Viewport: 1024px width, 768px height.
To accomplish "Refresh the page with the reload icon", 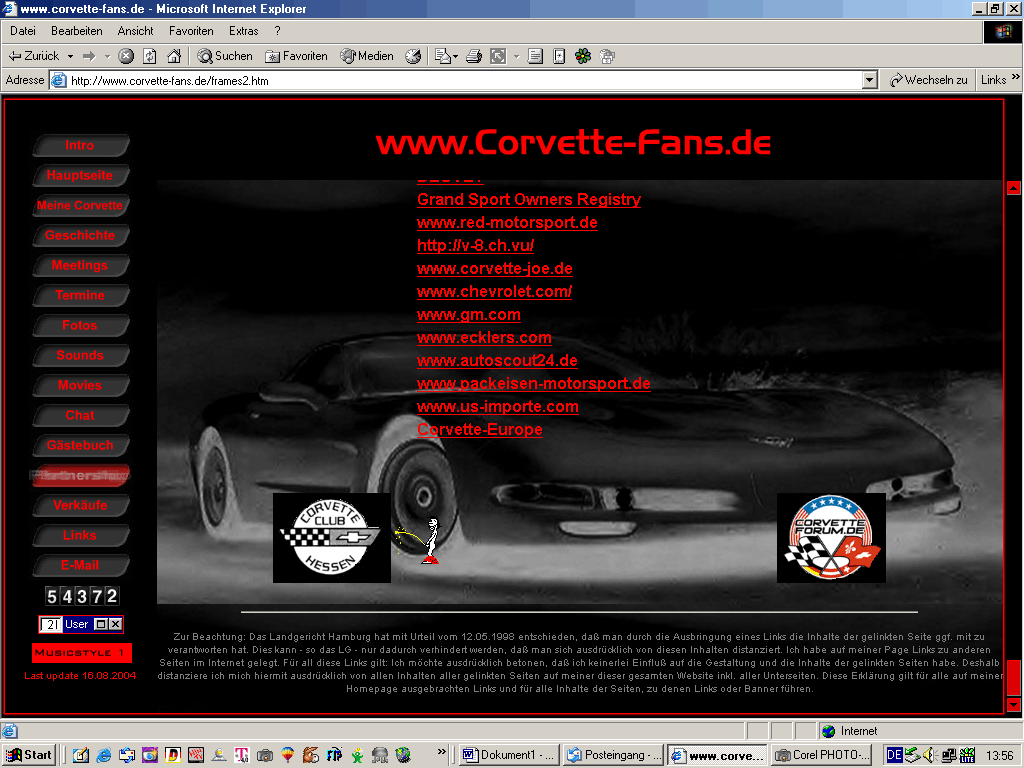I will coord(150,56).
